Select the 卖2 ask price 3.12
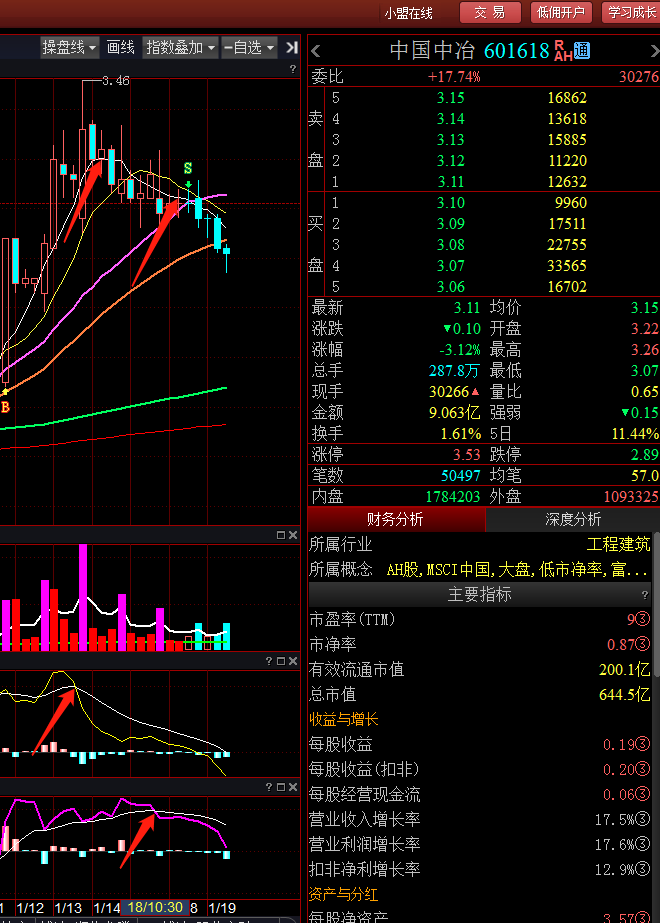The width and height of the screenshot is (660, 923). (450, 161)
